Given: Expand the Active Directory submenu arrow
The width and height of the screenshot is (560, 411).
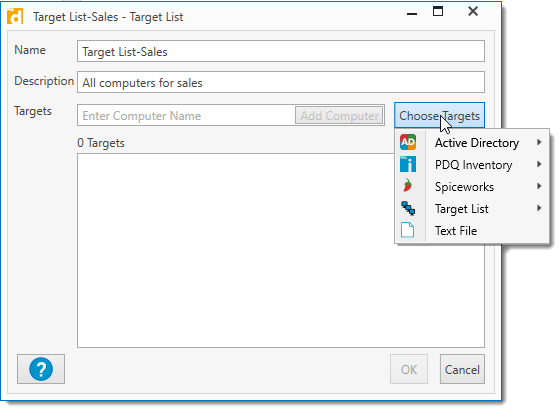Looking at the screenshot, I should point(539,142).
